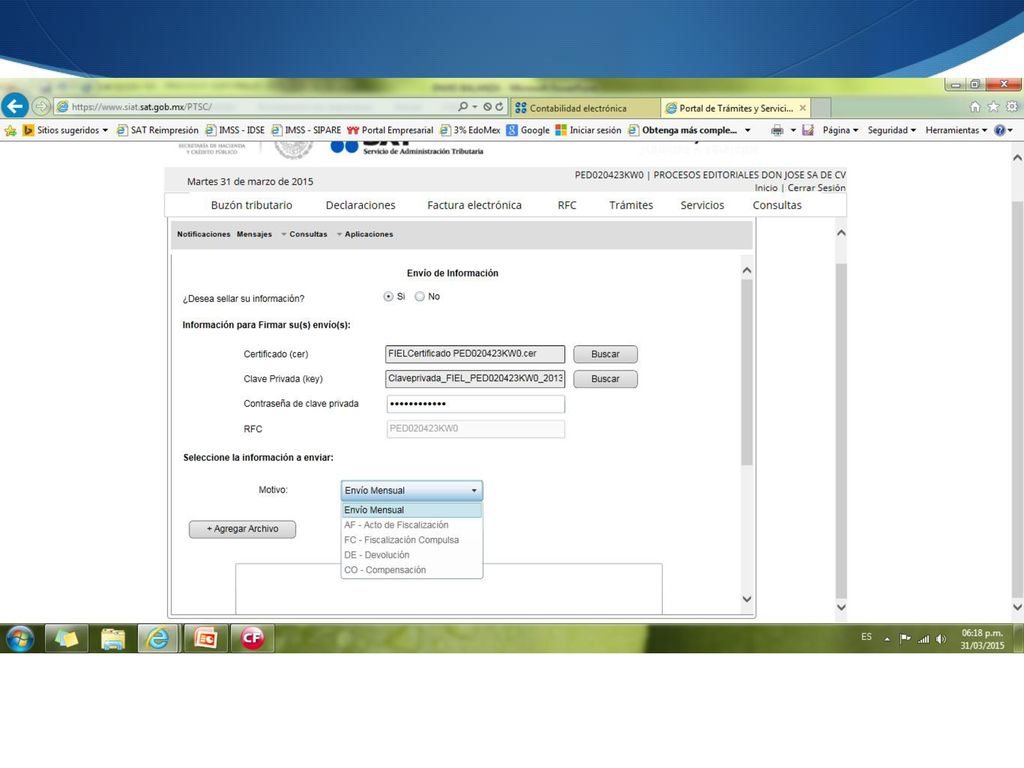
Task: Click the Inicio link
Action: [x=766, y=188]
